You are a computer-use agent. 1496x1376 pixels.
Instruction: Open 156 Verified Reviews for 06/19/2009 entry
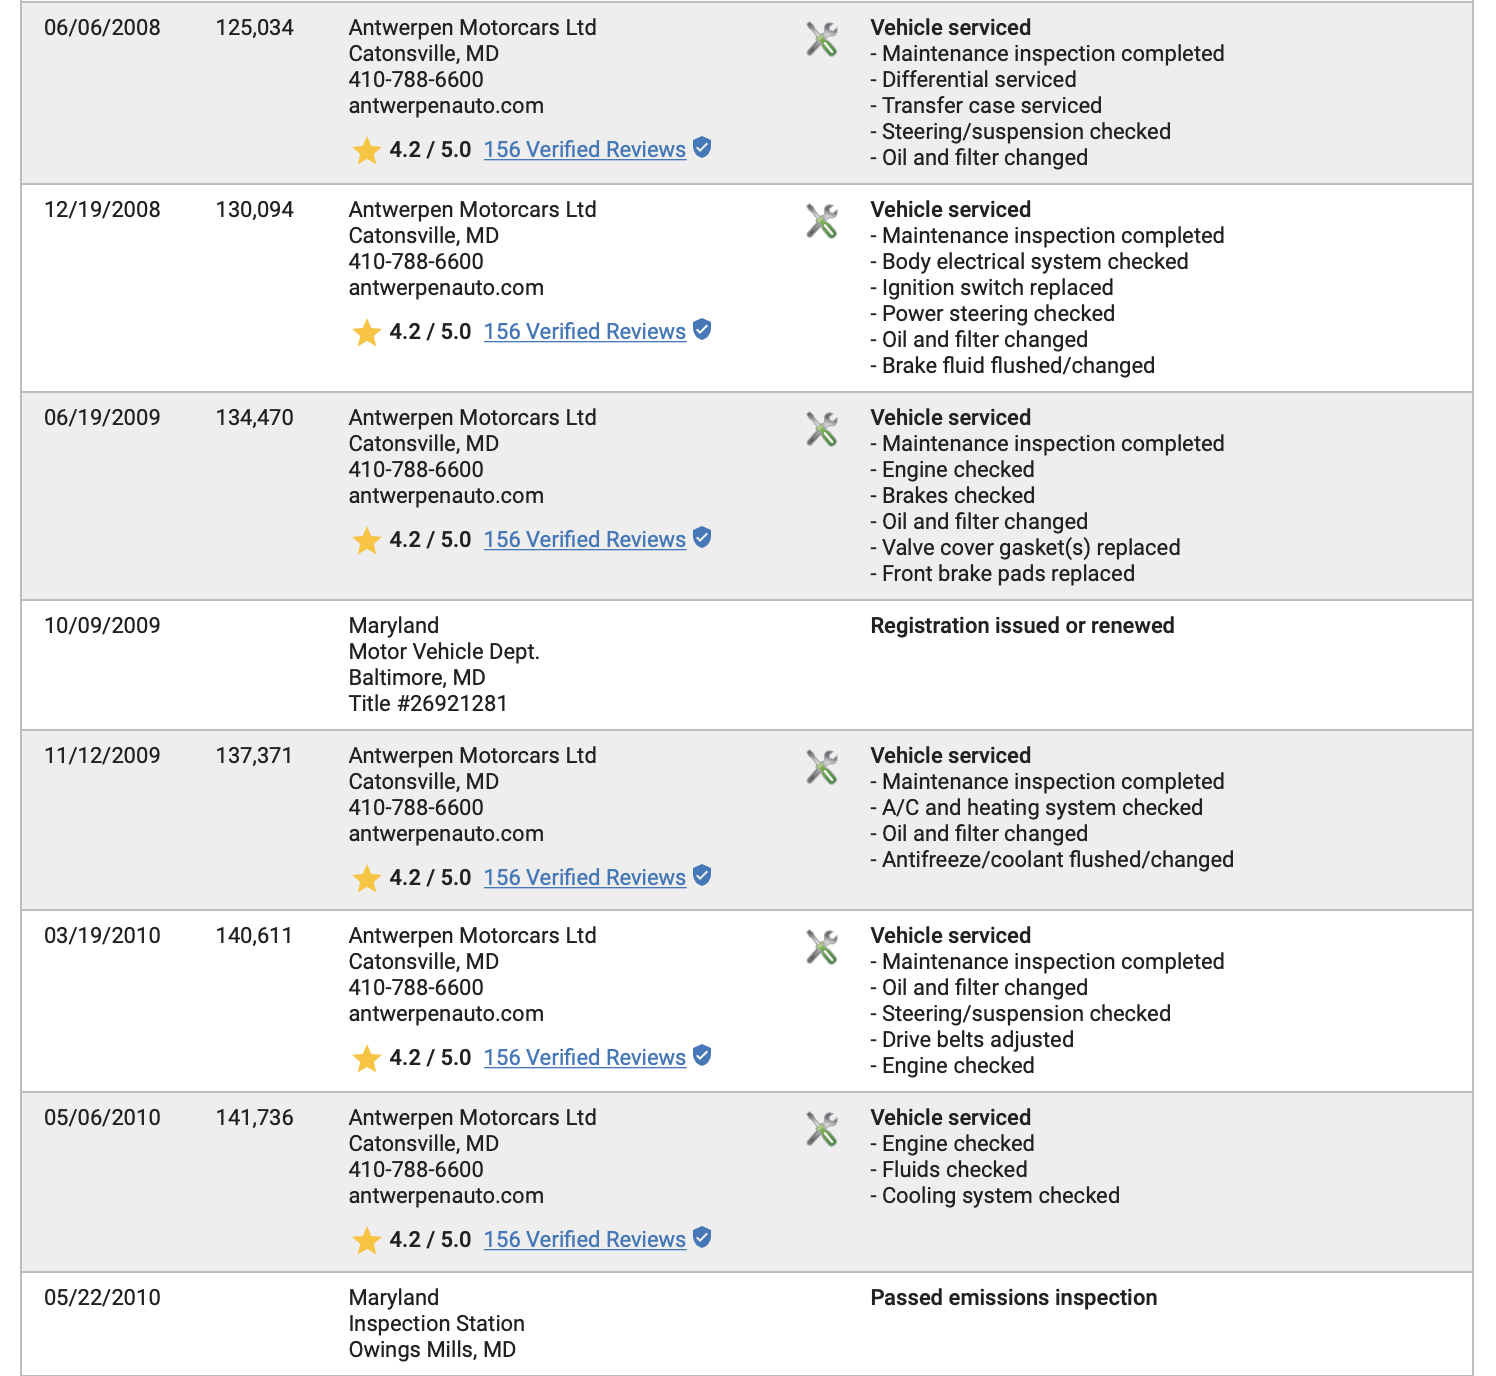pyautogui.click(x=585, y=540)
